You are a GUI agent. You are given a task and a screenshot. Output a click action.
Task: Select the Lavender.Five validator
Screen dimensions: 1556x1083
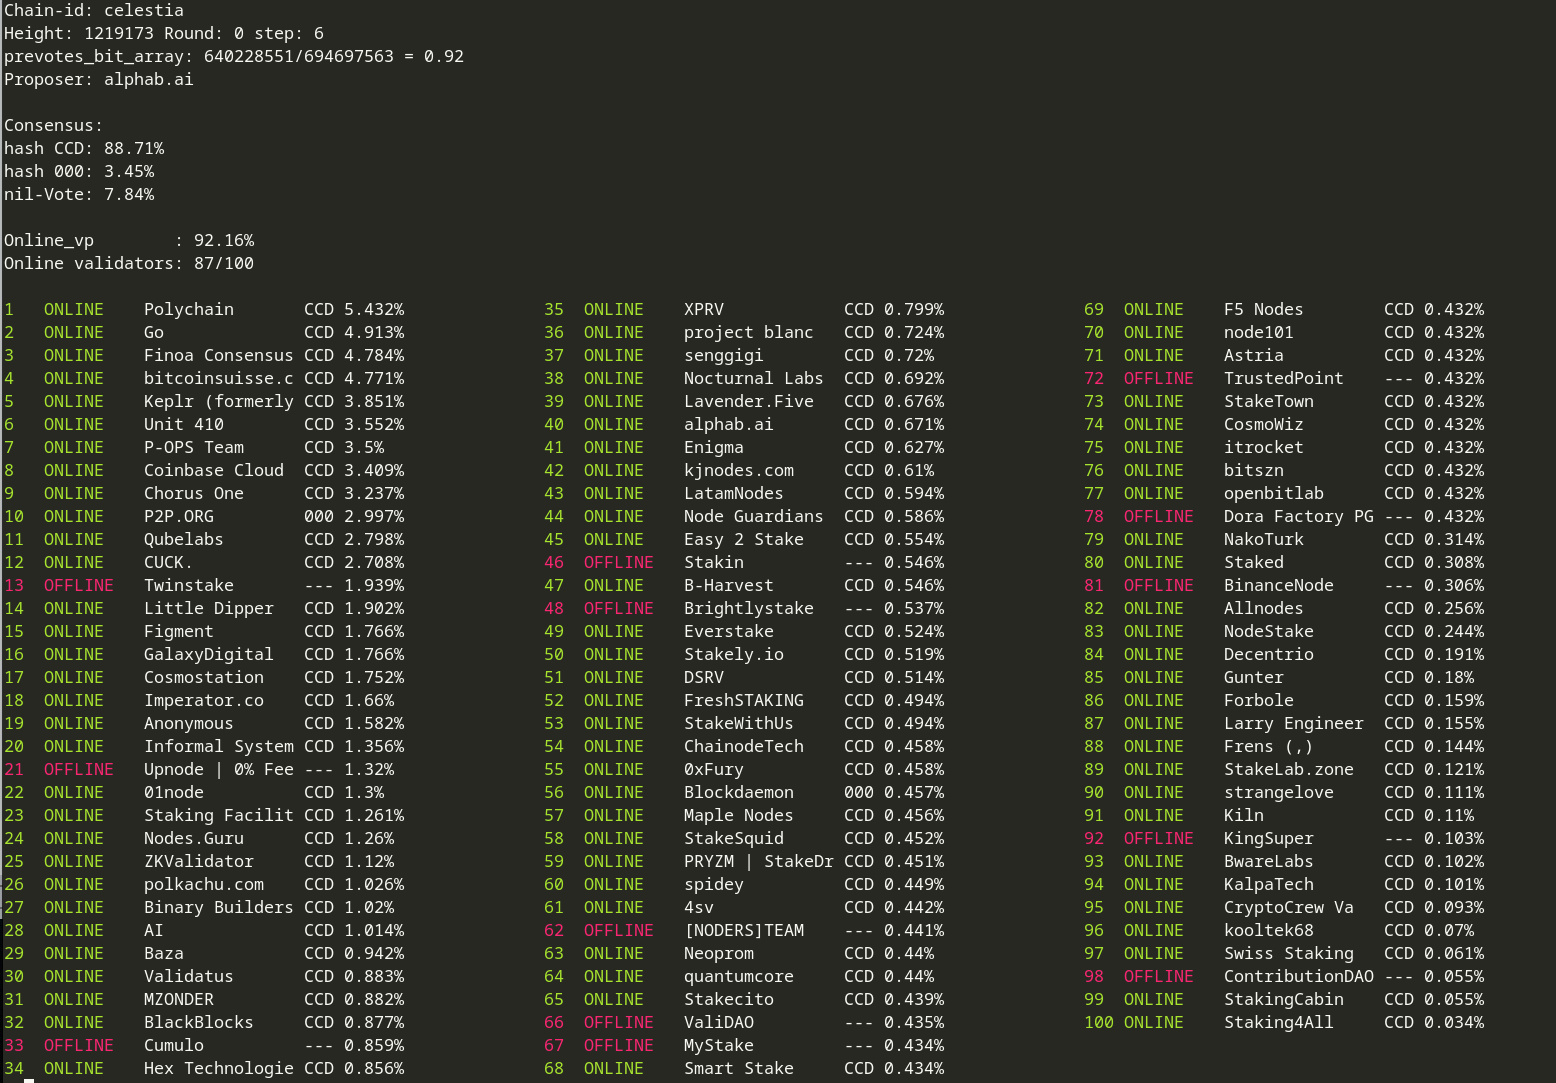(749, 401)
